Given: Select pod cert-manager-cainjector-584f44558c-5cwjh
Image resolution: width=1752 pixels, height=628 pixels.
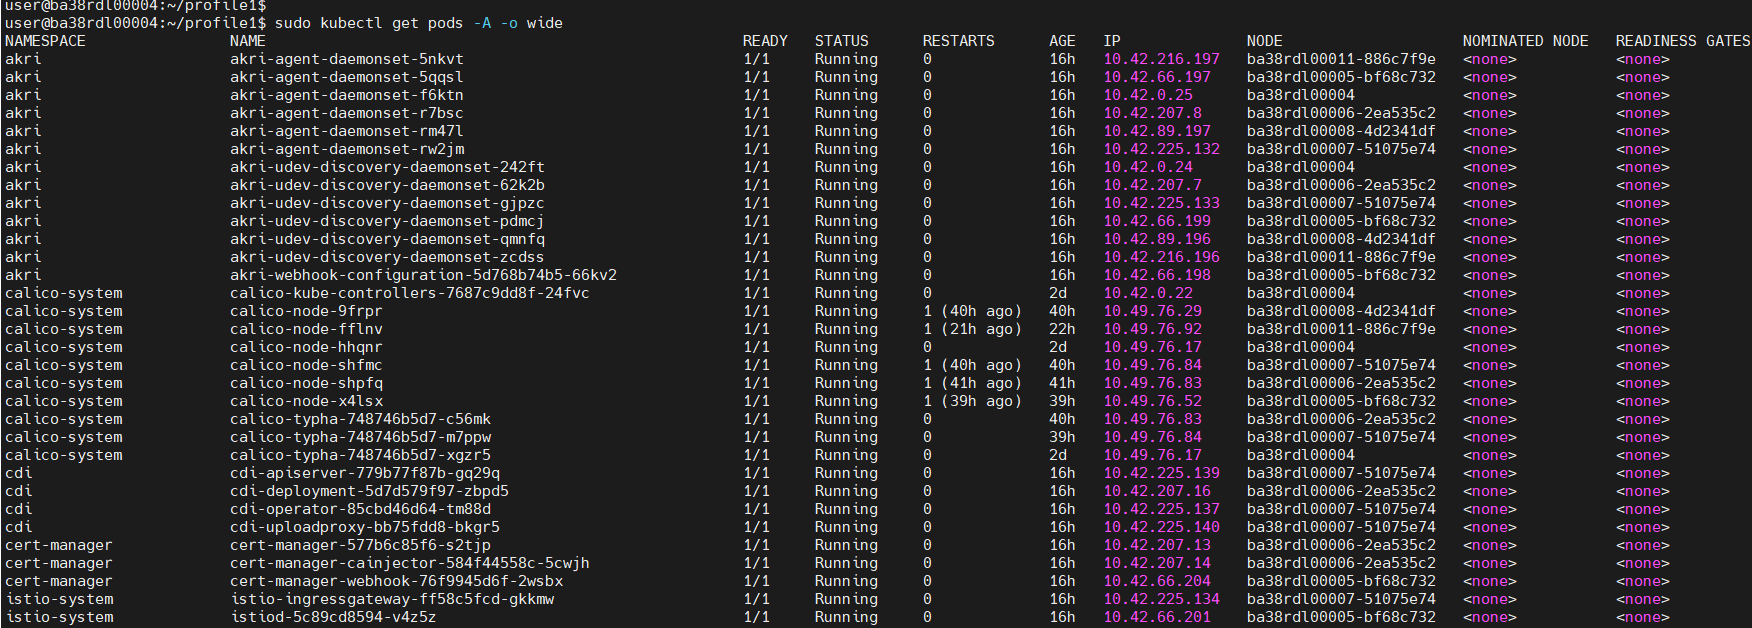Looking at the screenshot, I should click(x=410, y=563).
